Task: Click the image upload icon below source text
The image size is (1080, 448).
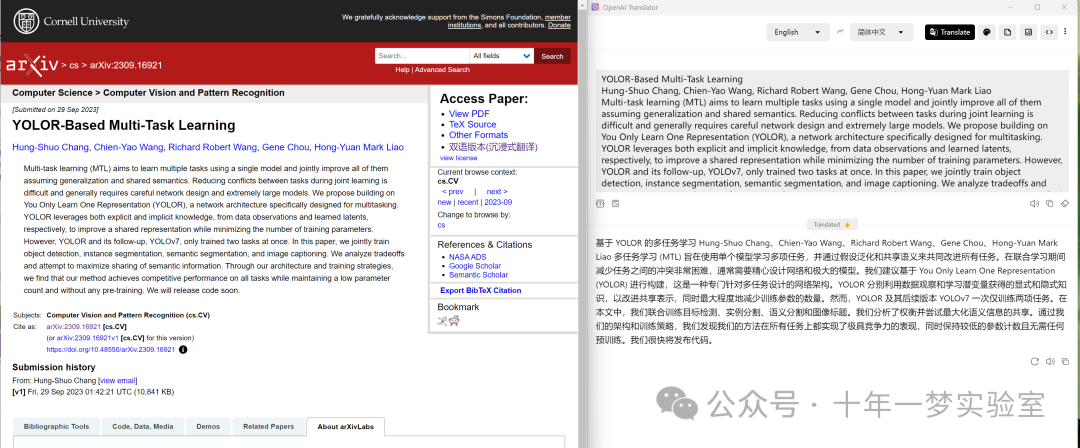Action: pyautogui.click(x=615, y=203)
